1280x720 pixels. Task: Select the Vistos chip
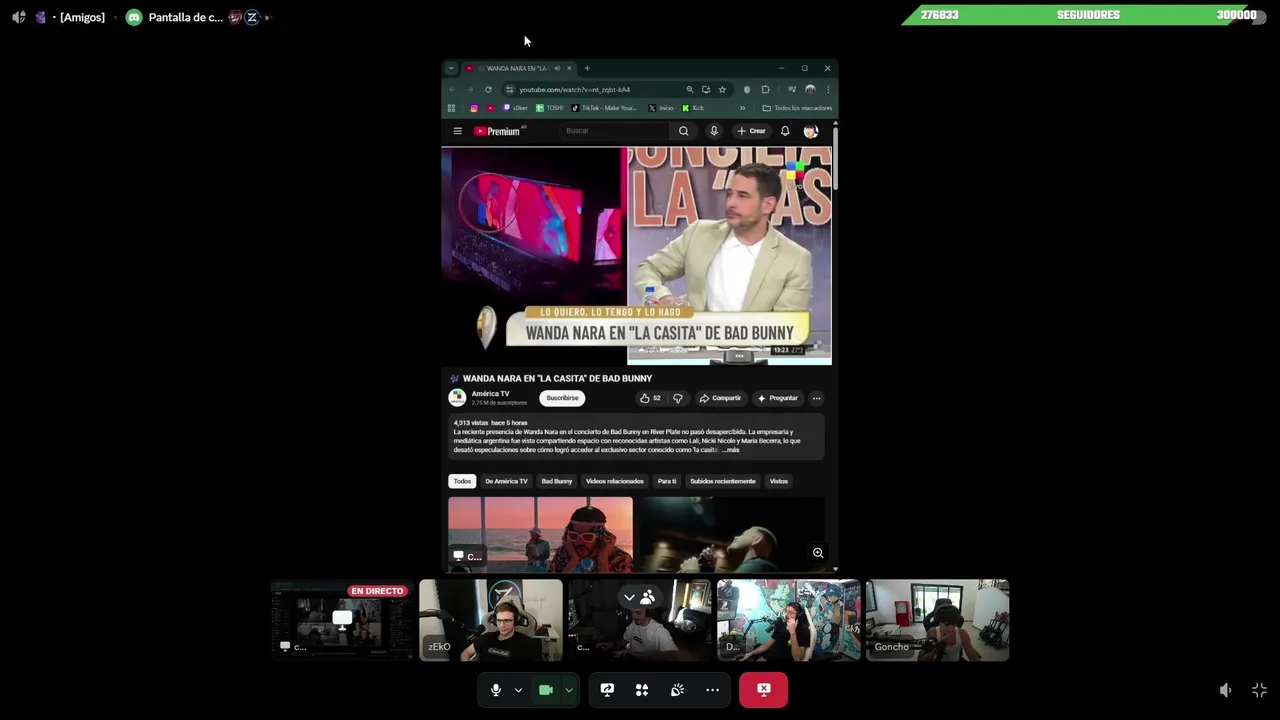coord(779,481)
